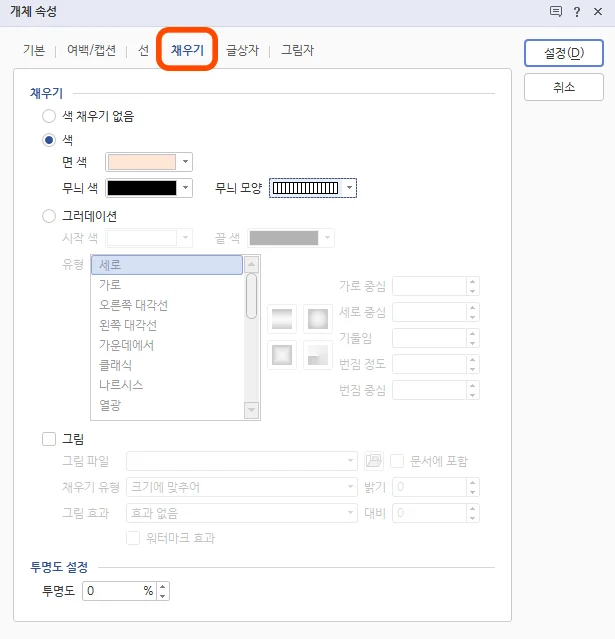Screen dimensions: 615x639
Task: Click the browse picture file folder icon
Action: 374,461
